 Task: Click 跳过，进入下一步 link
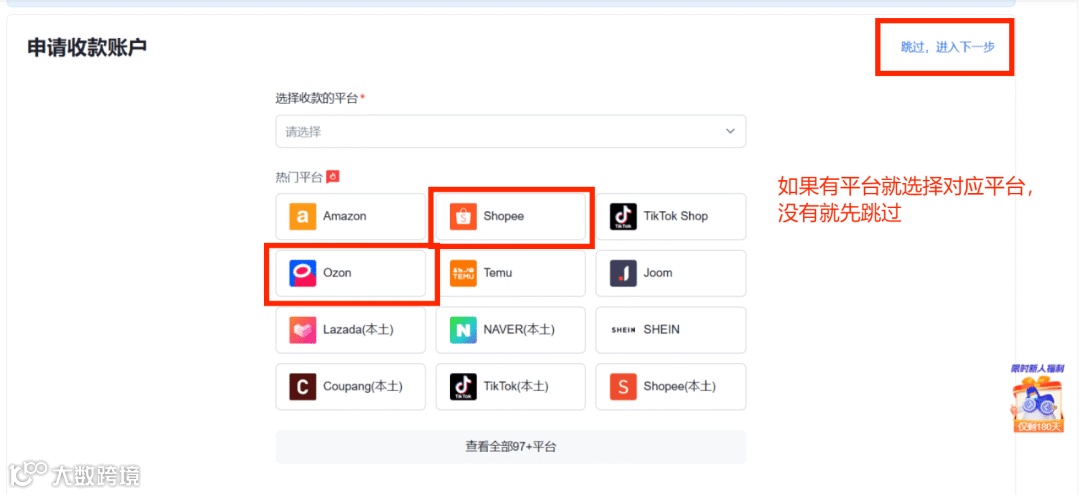point(948,47)
